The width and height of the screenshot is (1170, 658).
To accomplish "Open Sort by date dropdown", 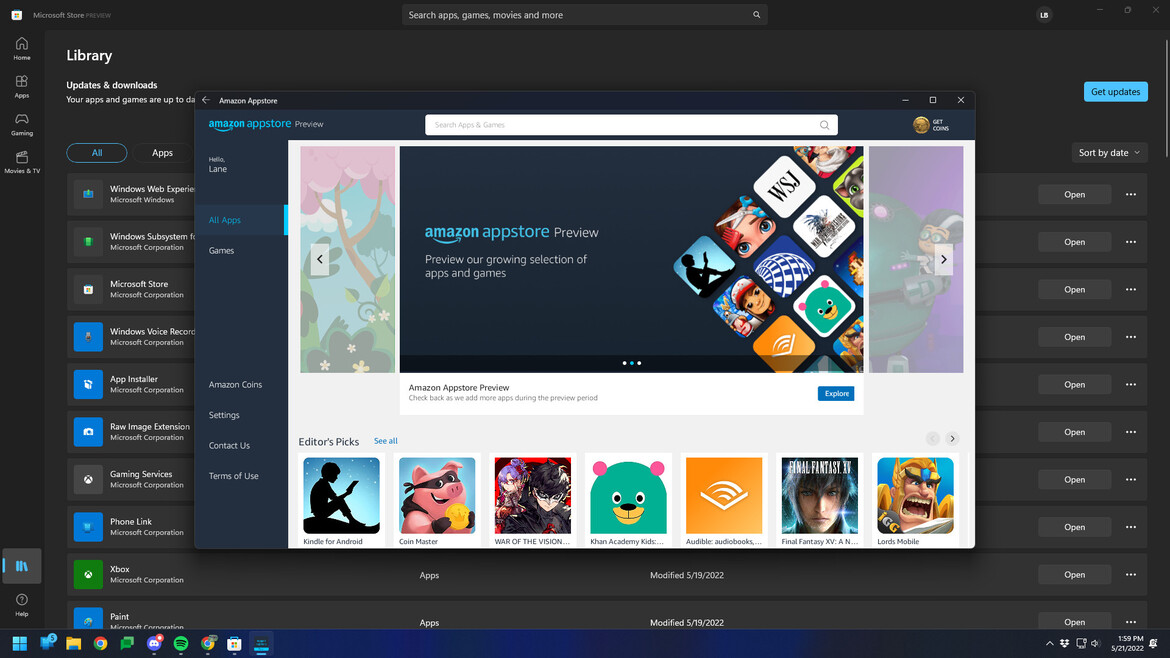I will click(x=1109, y=152).
